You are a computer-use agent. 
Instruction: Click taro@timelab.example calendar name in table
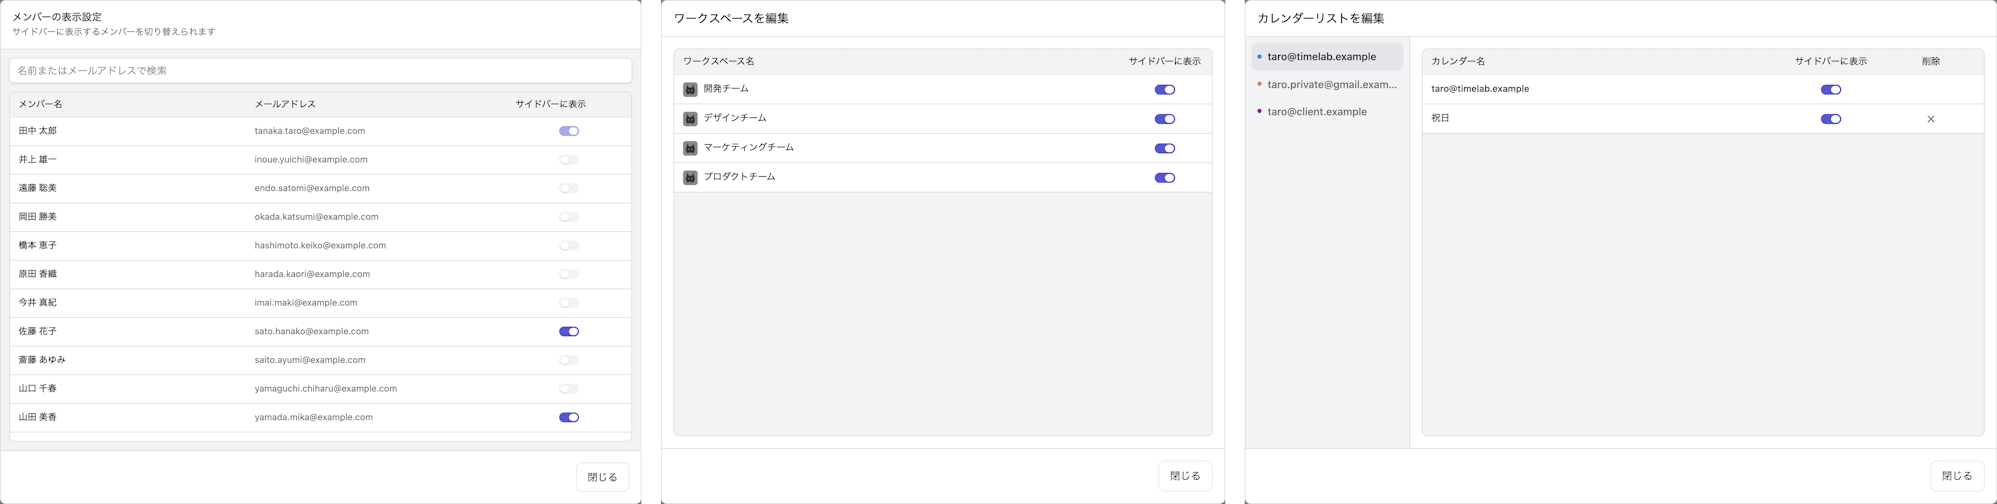pyautogui.click(x=1480, y=89)
